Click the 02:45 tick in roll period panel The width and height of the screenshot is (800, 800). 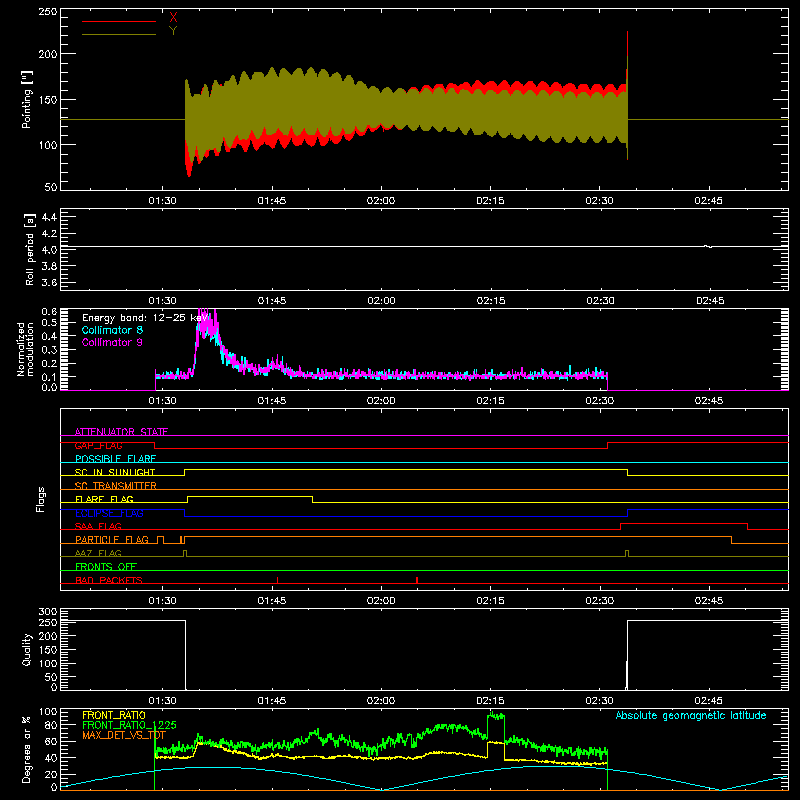pos(710,301)
